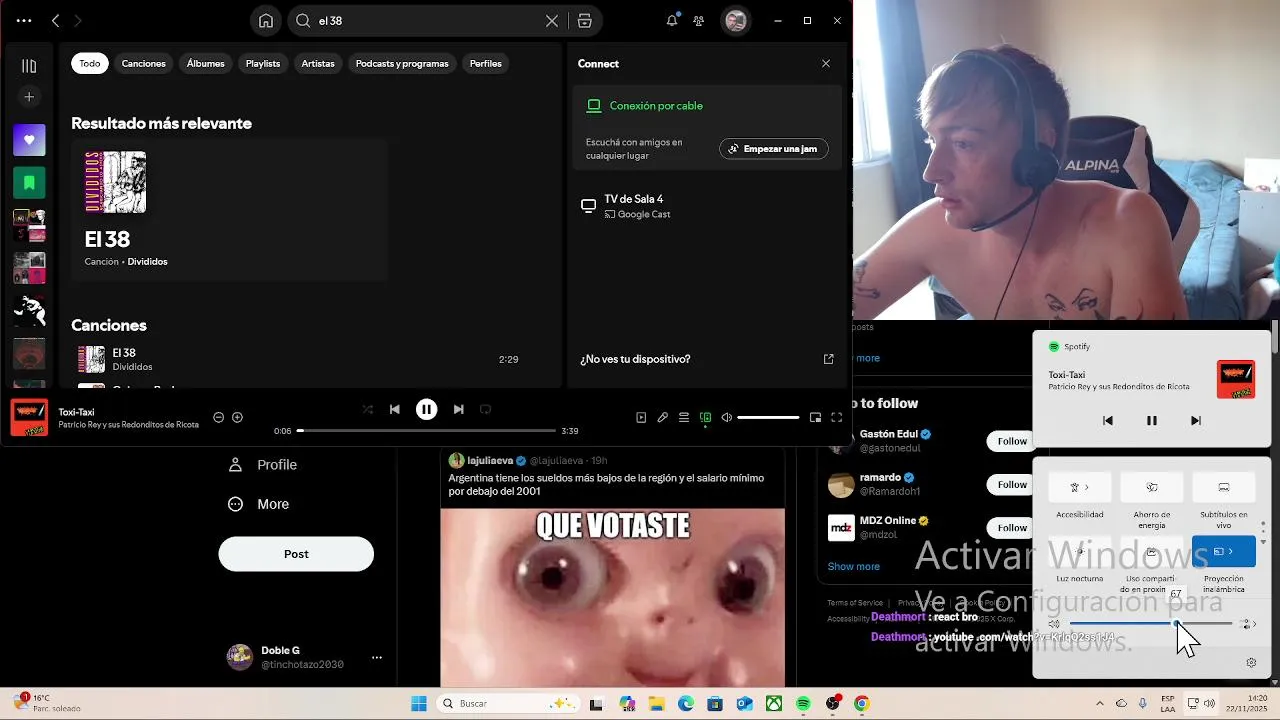
Task: Follow ramardo on X
Action: click(1011, 484)
